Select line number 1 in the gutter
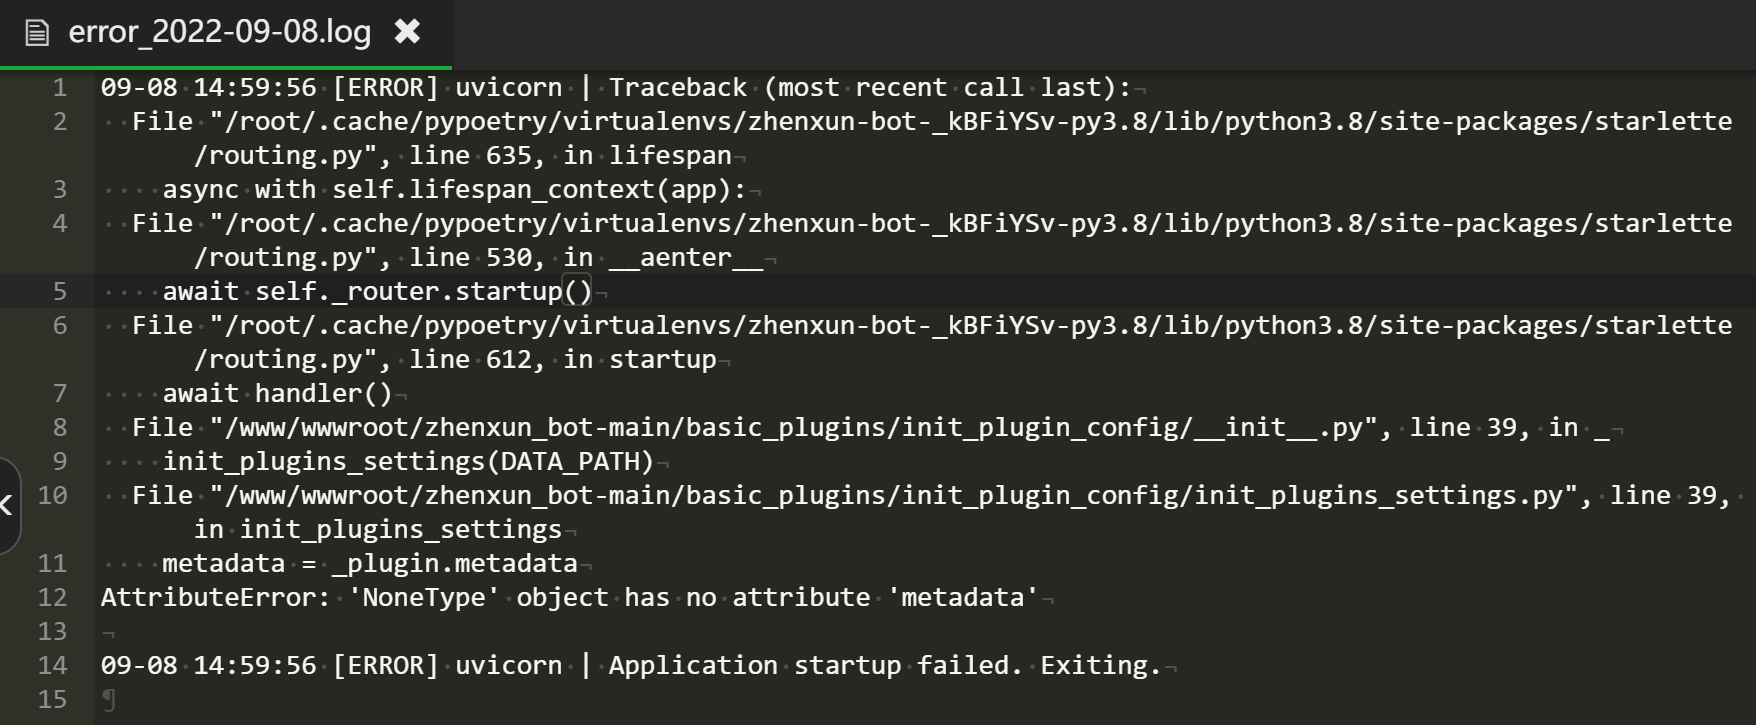The height and width of the screenshot is (725, 1756). point(60,87)
